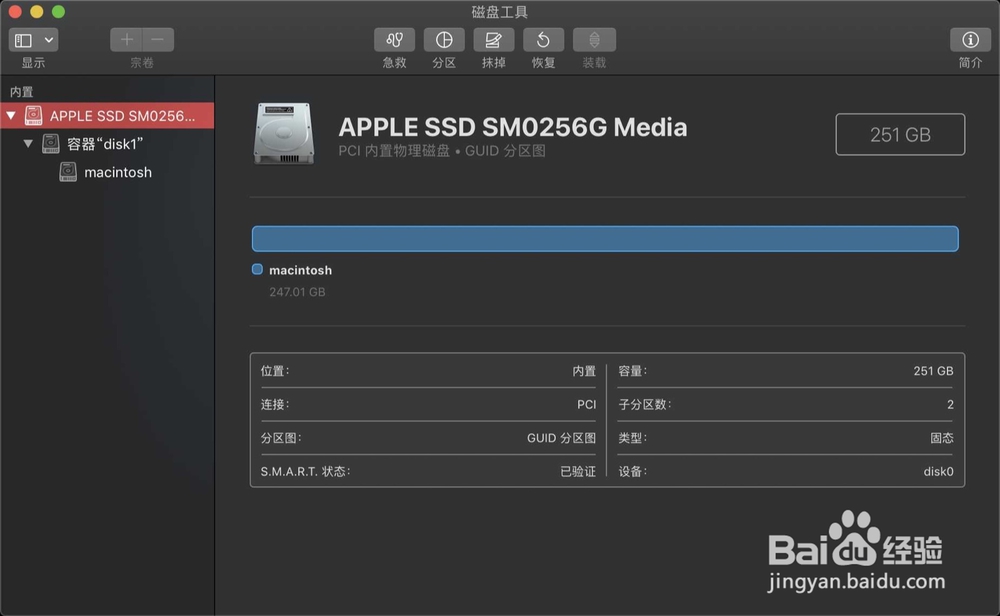Screen dimensions: 1000x616
Task: Collapse the APPLE SSD SM0256 disk tree
Action: click(x=11, y=115)
